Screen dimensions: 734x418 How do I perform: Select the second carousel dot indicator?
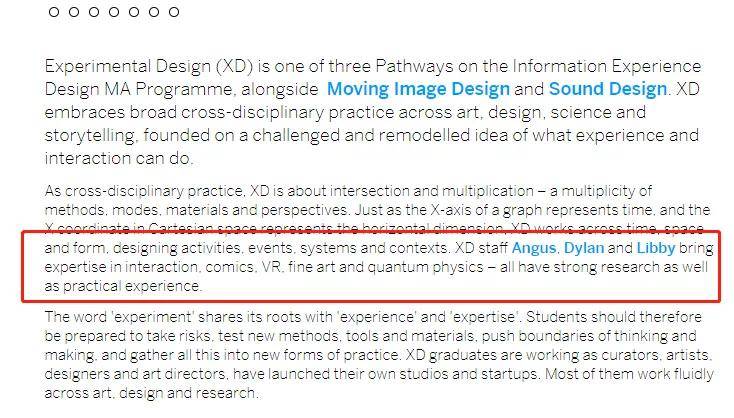click(74, 12)
